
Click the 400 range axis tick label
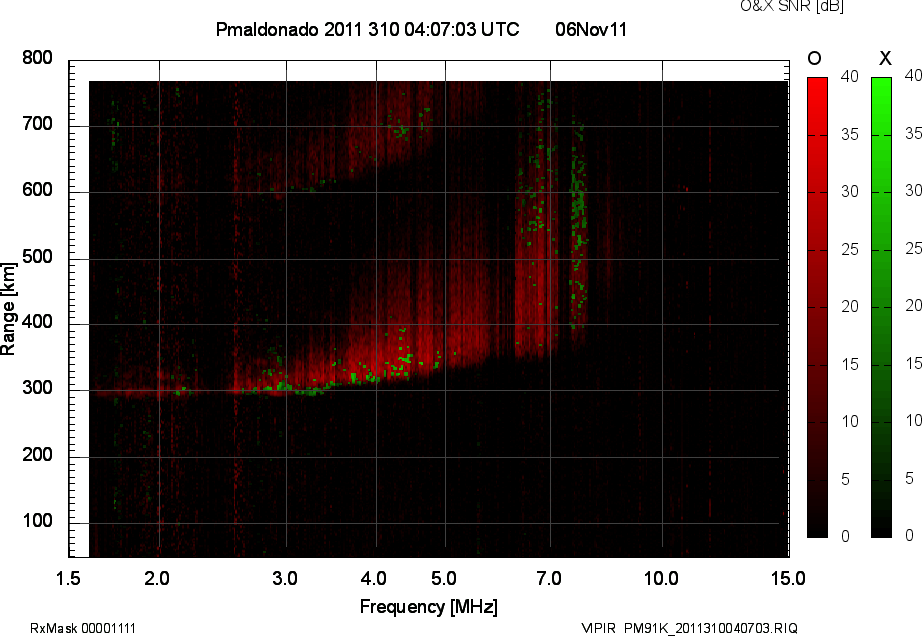pos(37,322)
